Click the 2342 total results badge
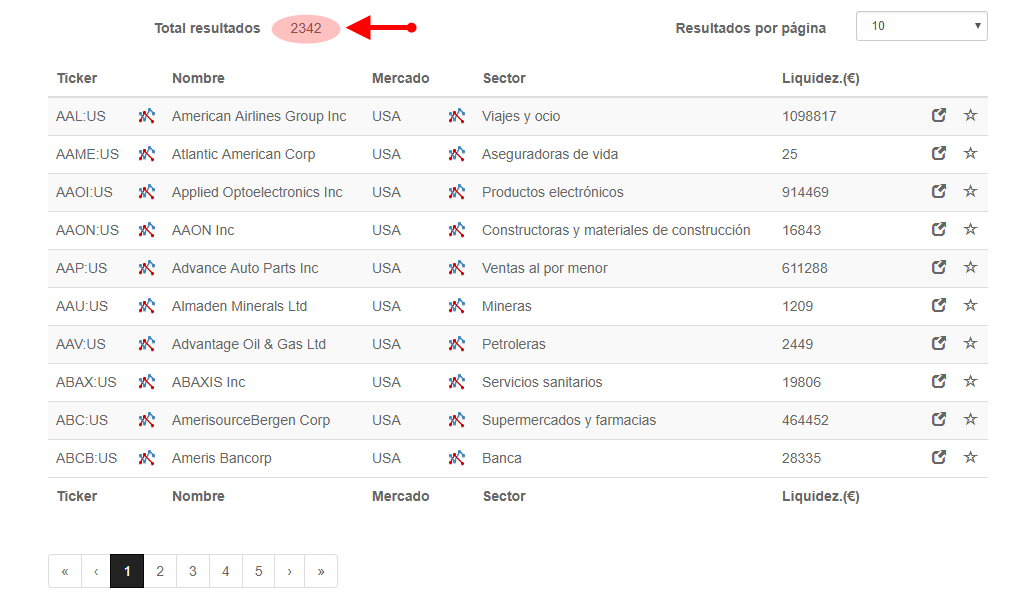Screen dimensions: 1027x597 pyautogui.click(x=306, y=28)
